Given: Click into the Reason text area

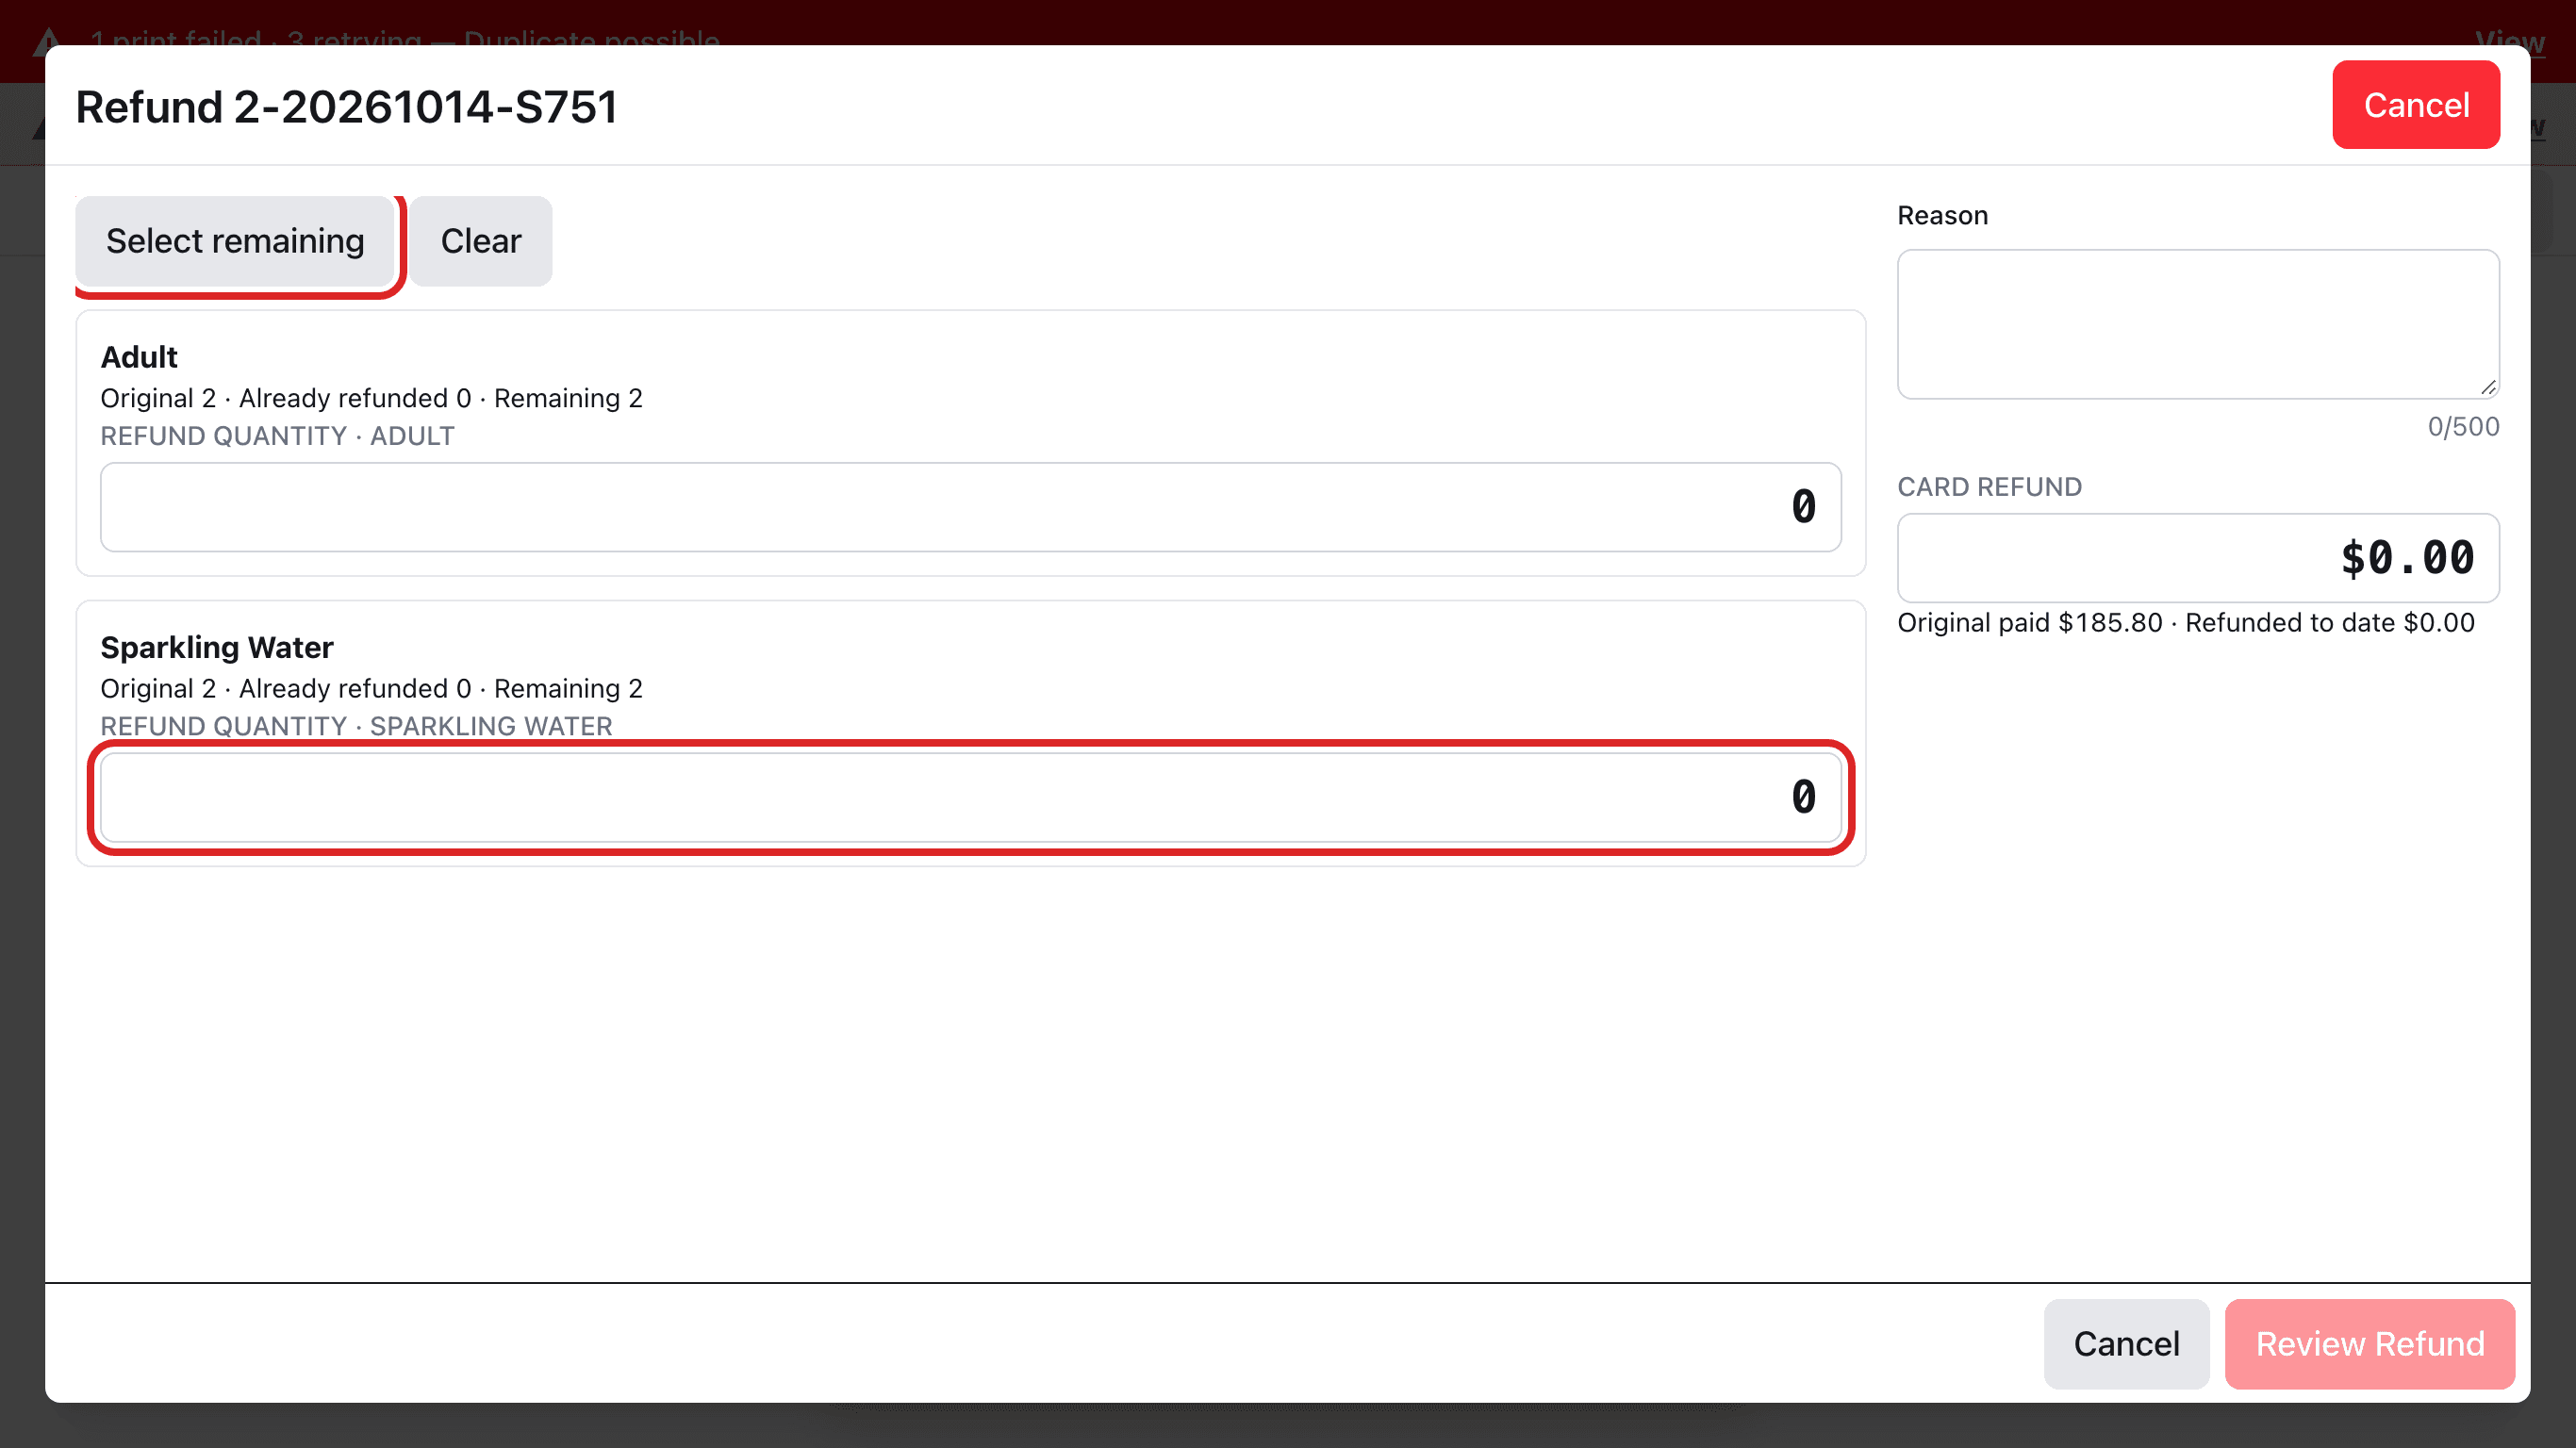Looking at the screenshot, I should [x=2198, y=324].
